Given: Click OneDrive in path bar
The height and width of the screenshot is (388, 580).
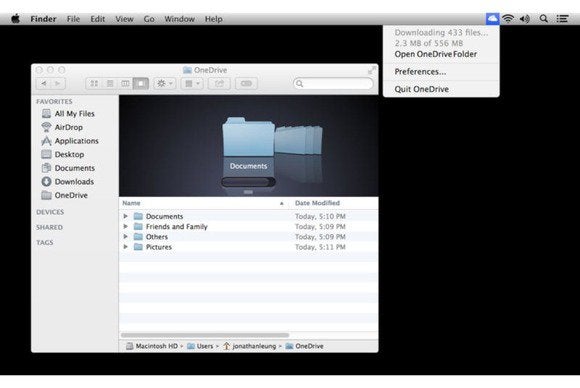Looking at the screenshot, I should pos(309,346).
